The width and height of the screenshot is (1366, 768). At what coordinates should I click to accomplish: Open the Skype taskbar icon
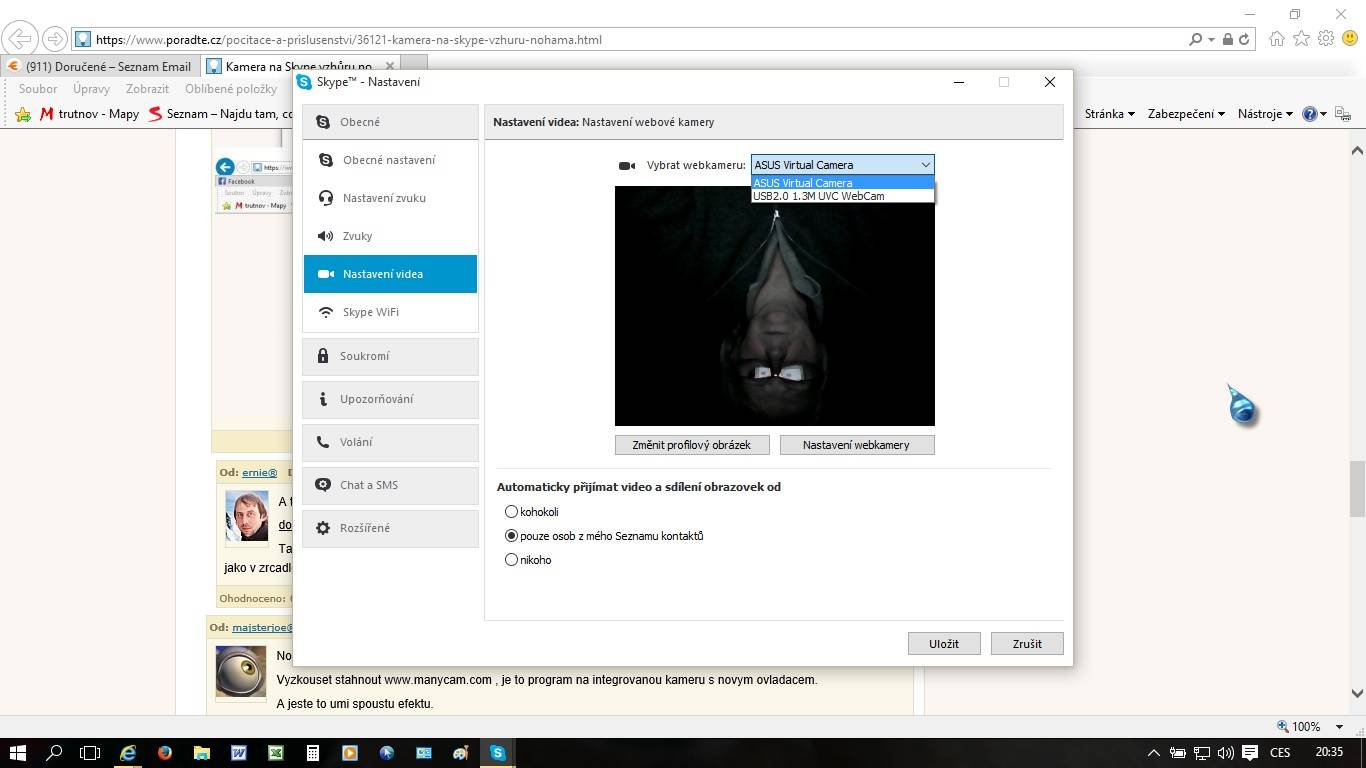(498, 752)
